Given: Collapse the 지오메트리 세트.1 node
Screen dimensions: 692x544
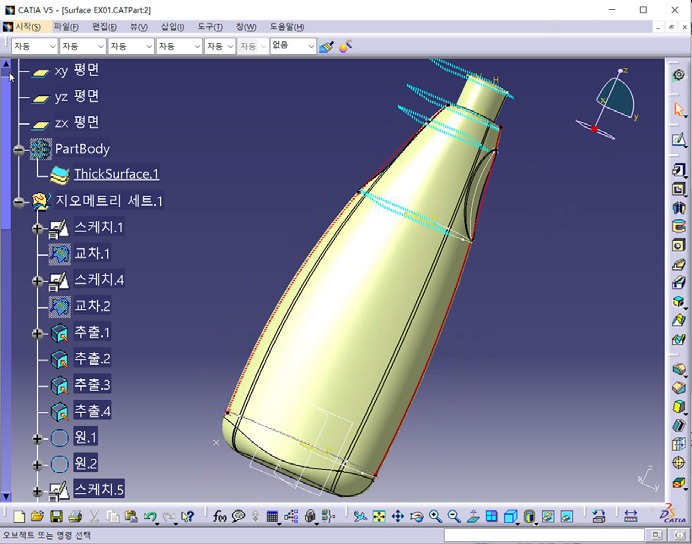Looking at the screenshot, I should tap(18, 201).
